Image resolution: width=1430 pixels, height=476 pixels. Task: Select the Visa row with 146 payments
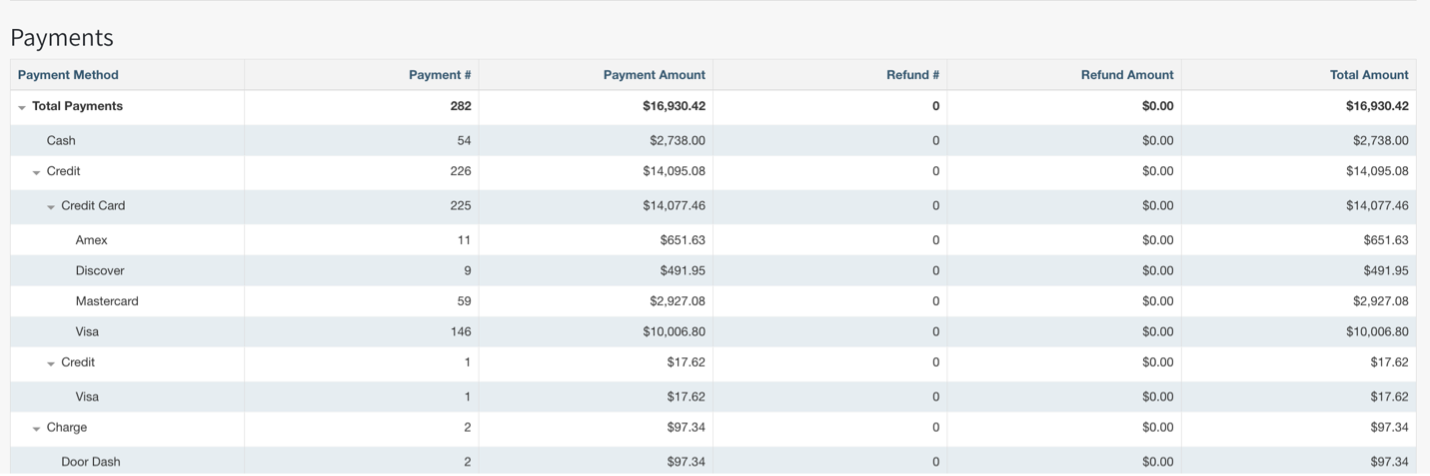(x=87, y=332)
